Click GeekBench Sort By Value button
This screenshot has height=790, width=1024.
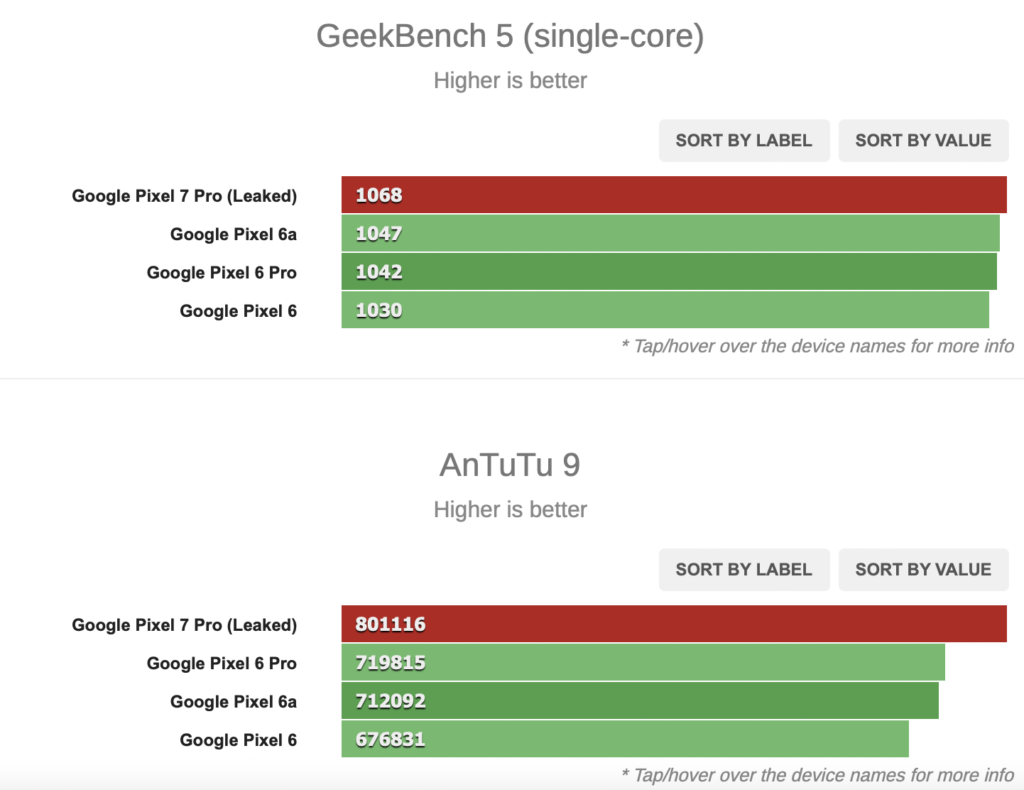[923, 140]
